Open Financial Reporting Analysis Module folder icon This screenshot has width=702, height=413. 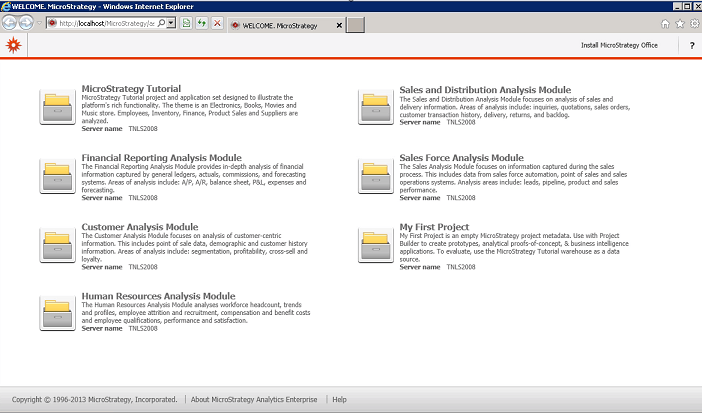57,176
